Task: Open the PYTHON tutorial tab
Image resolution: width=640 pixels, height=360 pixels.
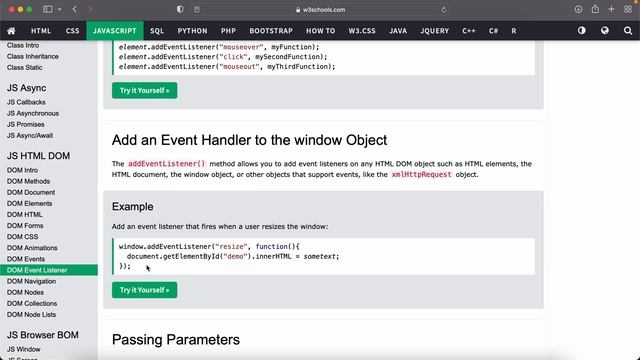Action: coord(192,31)
